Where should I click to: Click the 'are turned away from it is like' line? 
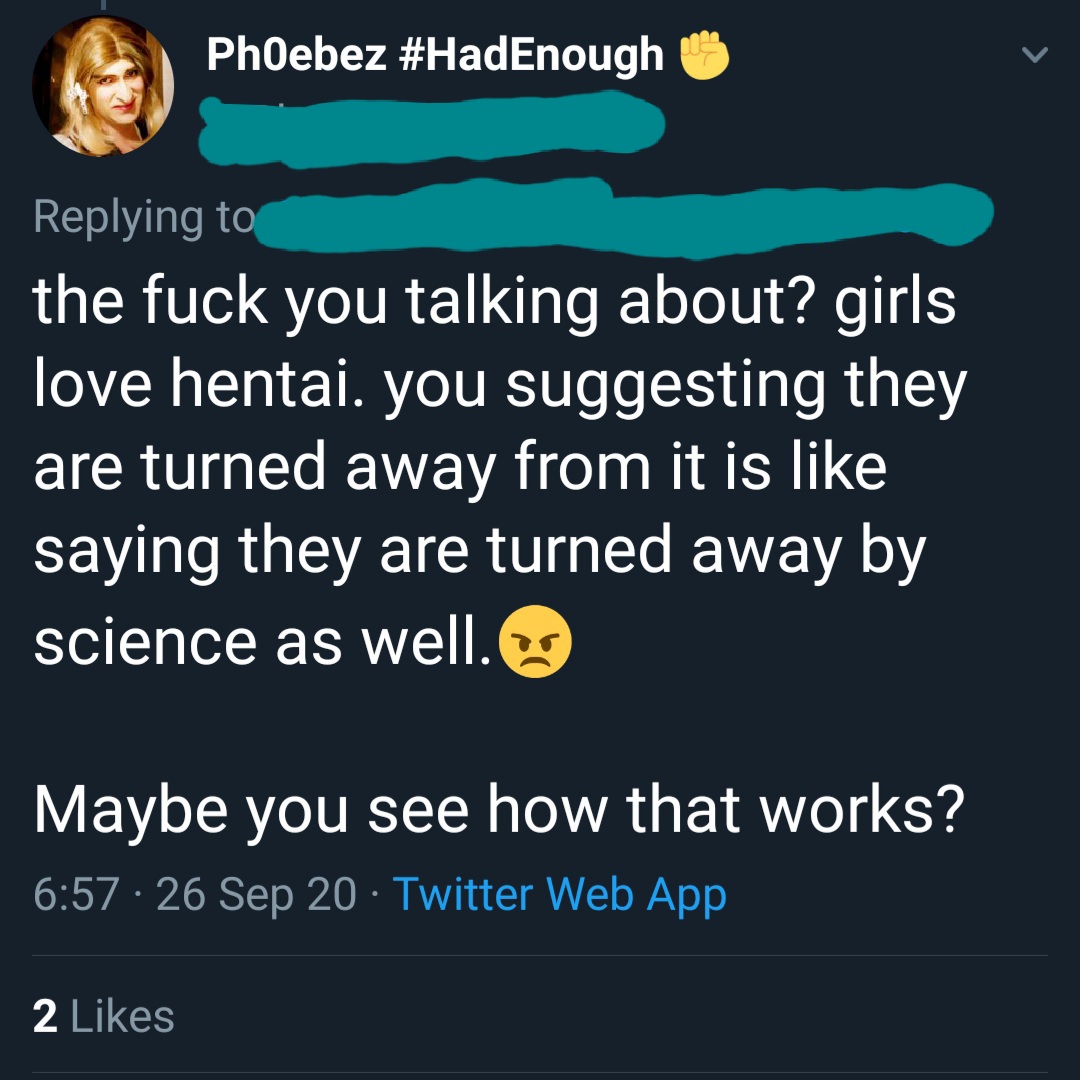pyautogui.click(x=459, y=468)
